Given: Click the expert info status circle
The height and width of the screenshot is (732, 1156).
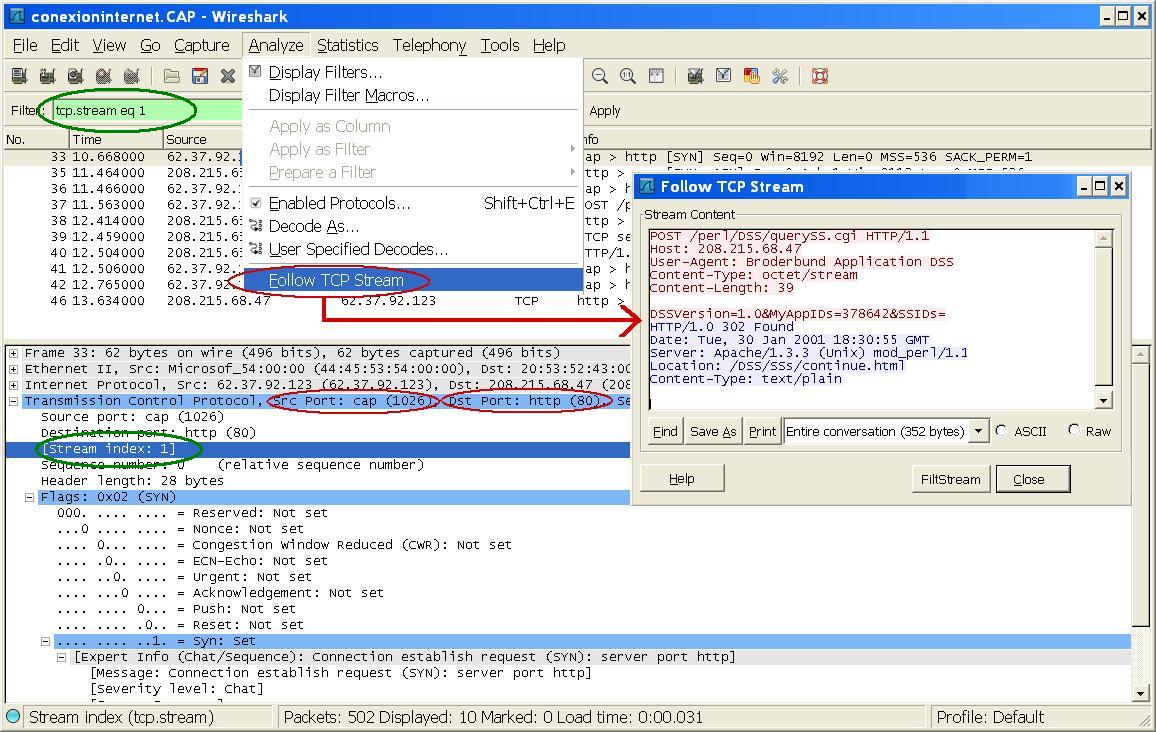Looking at the screenshot, I should [13, 717].
